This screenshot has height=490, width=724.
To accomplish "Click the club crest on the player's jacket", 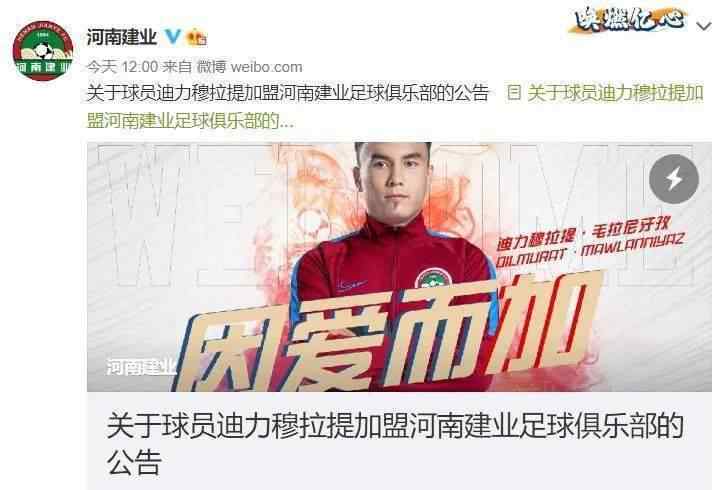I will (433, 279).
